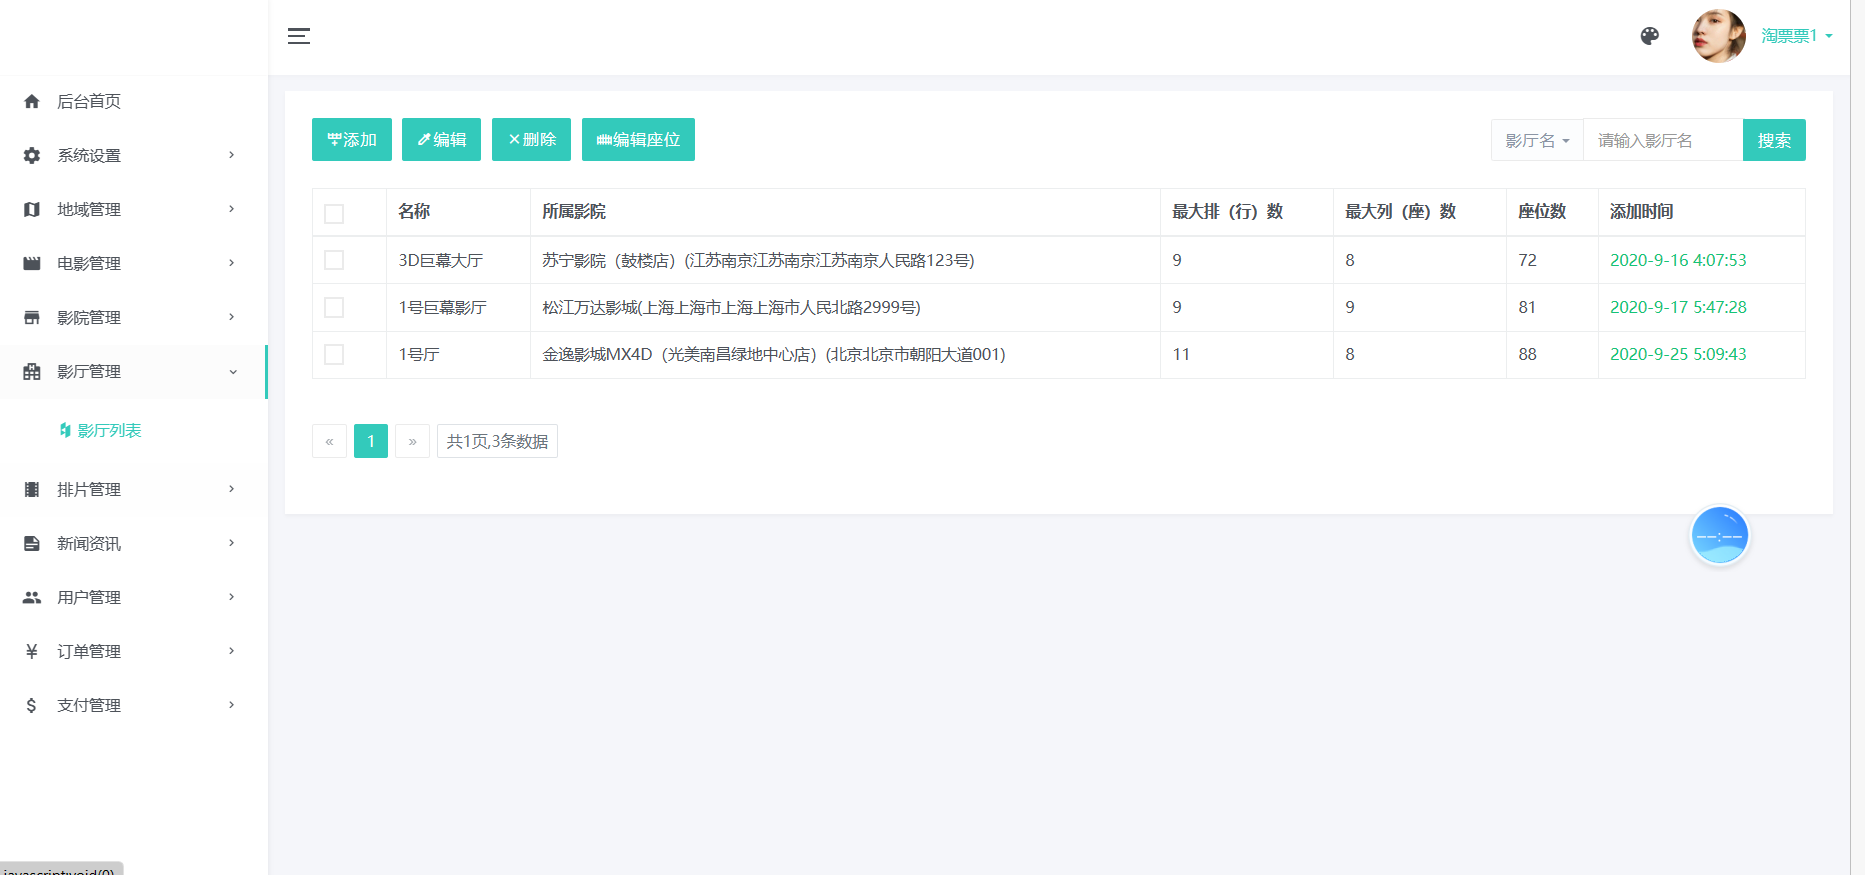1865x875 pixels.
Task: Click the user avatar picture
Action: point(1718,36)
